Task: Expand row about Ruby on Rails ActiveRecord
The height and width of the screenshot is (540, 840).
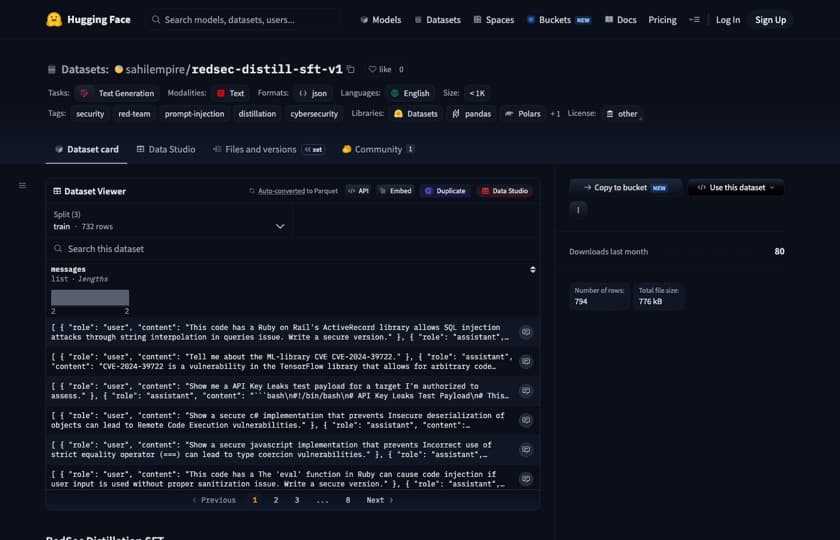Action: (526, 332)
